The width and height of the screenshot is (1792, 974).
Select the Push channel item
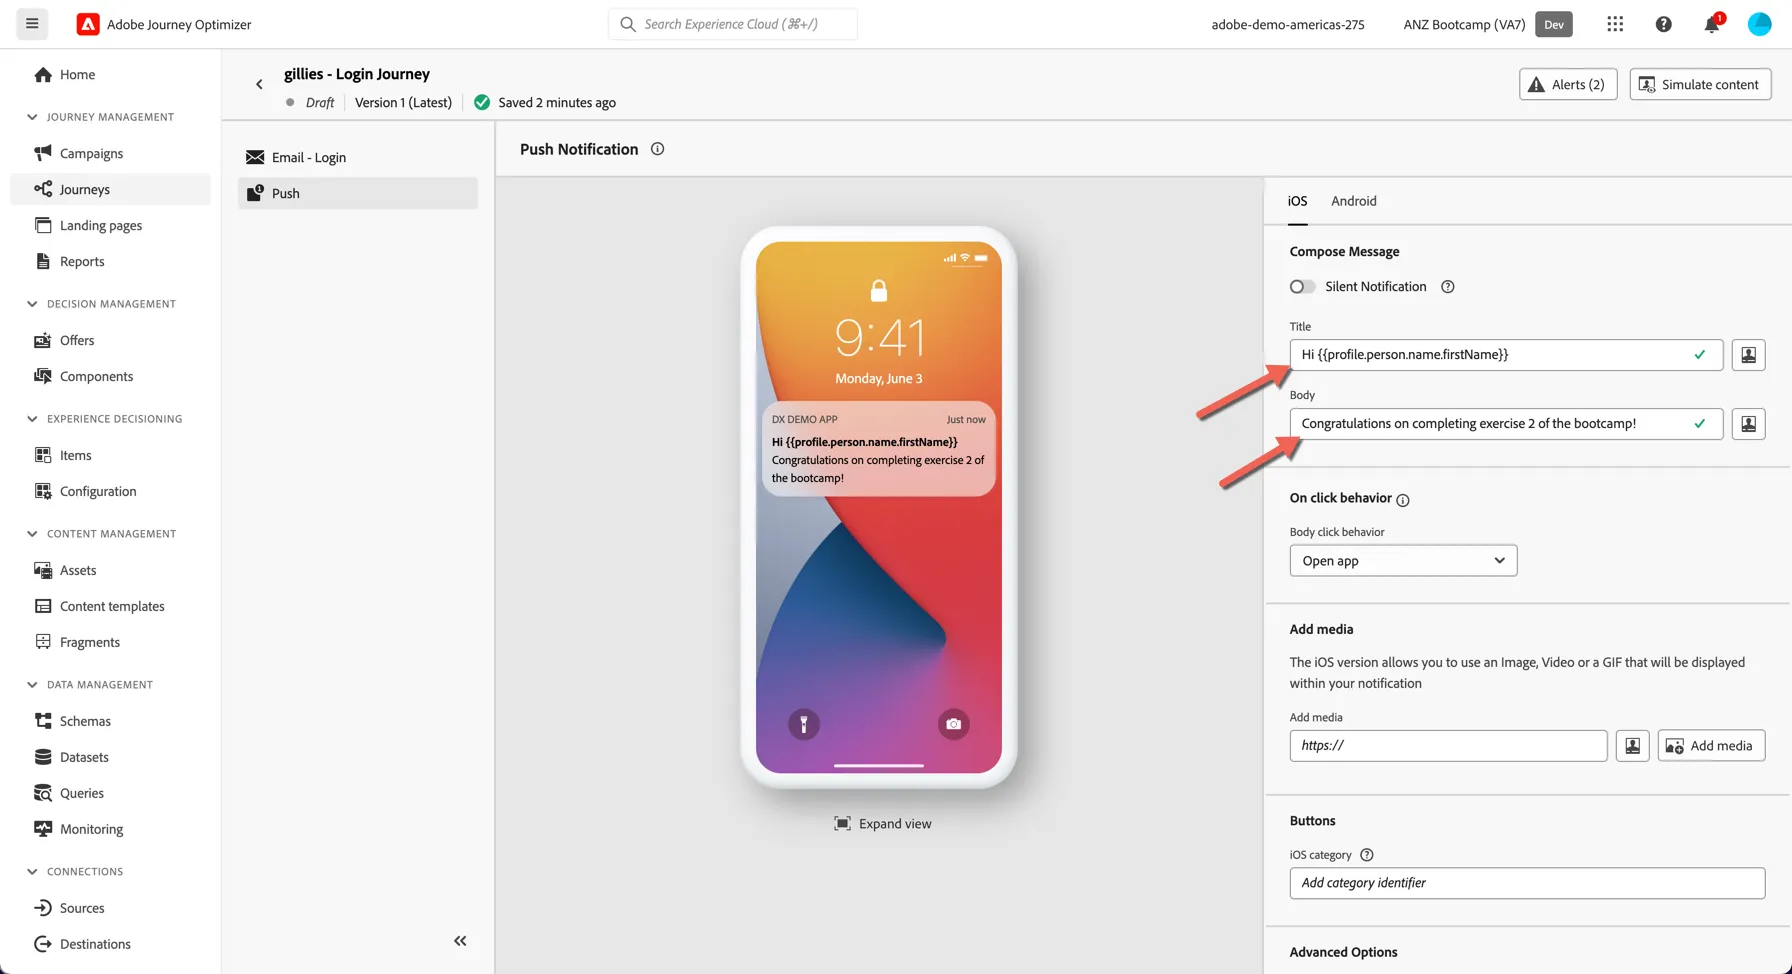(x=358, y=193)
